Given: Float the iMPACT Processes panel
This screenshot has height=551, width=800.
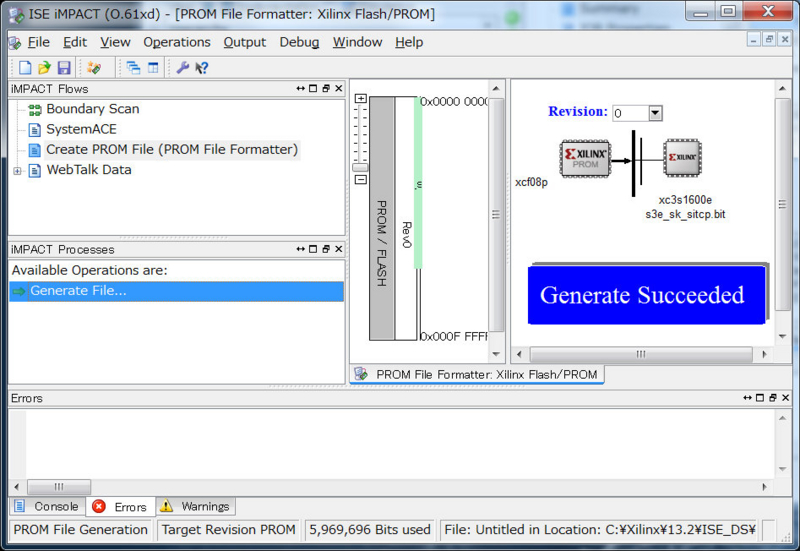Looking at the screenshot, I should (326, 249).
